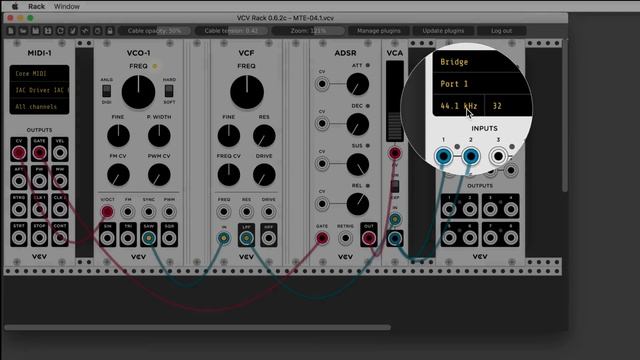Toggle the ANLG/DIGI switch on VCO-1
640x360 pixels.
[107, 91]
